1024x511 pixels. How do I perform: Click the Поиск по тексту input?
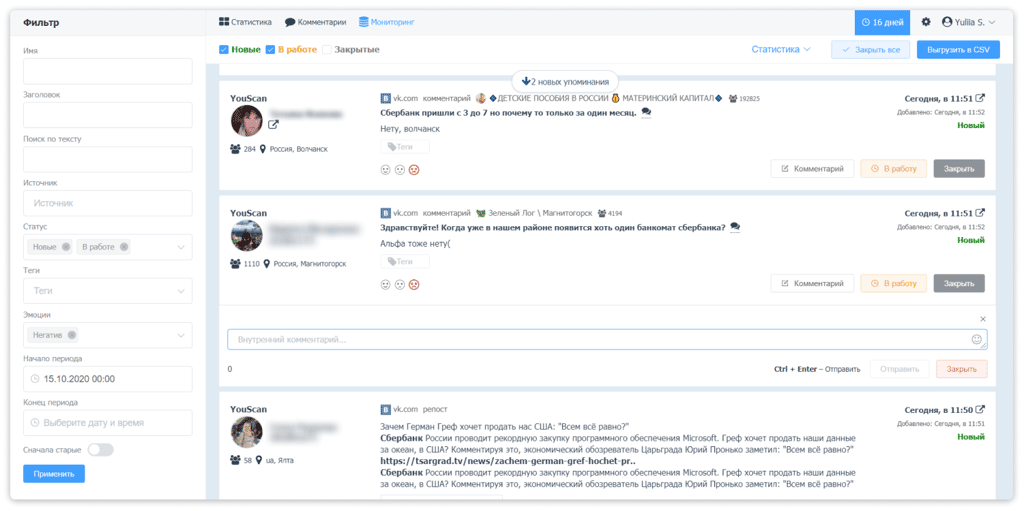(108, 159)
